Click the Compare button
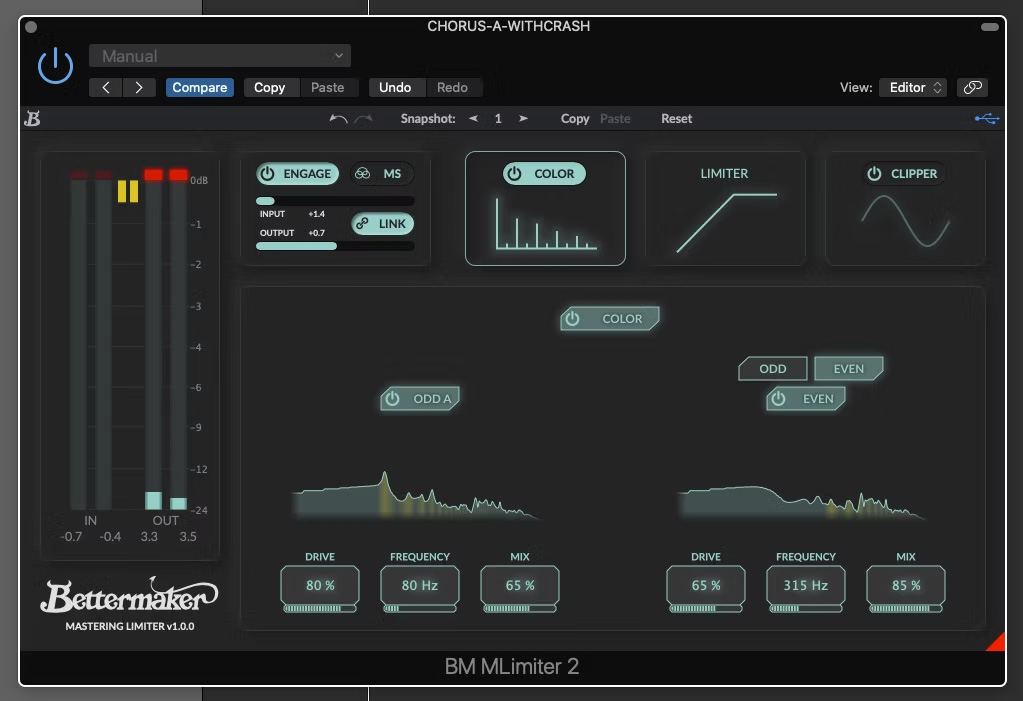This screenshot has width=1023, height=701. tap(200, 87)
